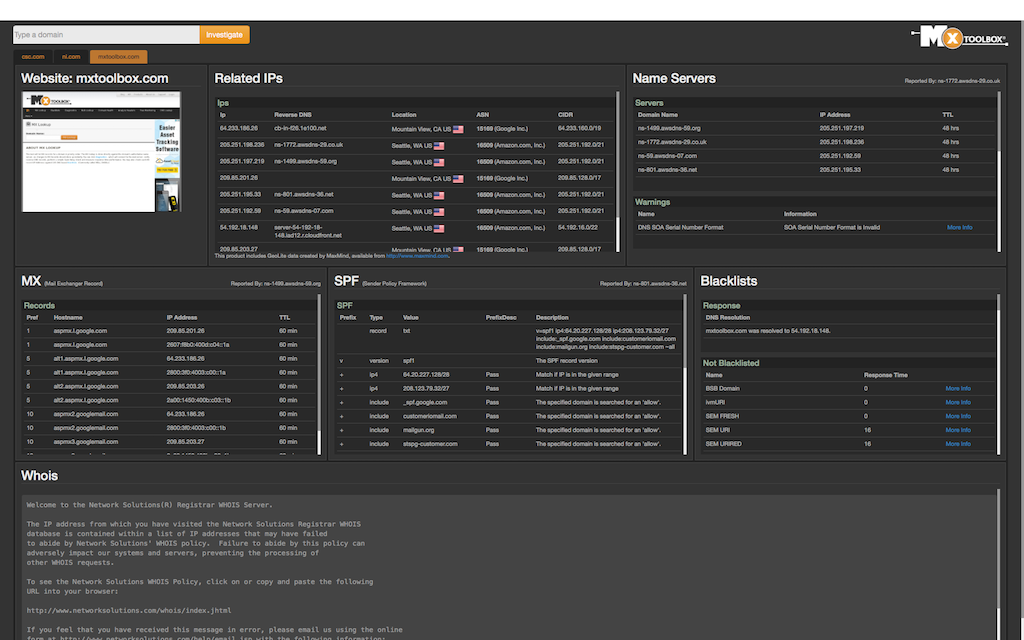Click MX IP address 209.85.203.26

185,386
